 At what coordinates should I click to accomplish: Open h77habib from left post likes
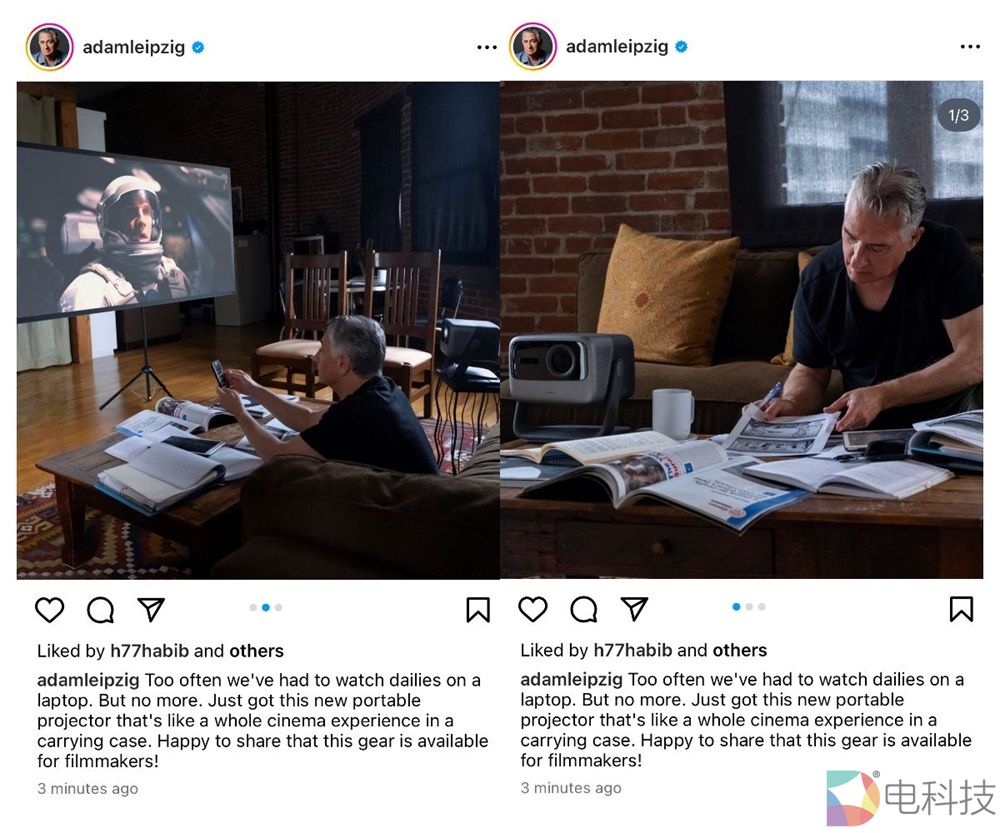[149, 651]
